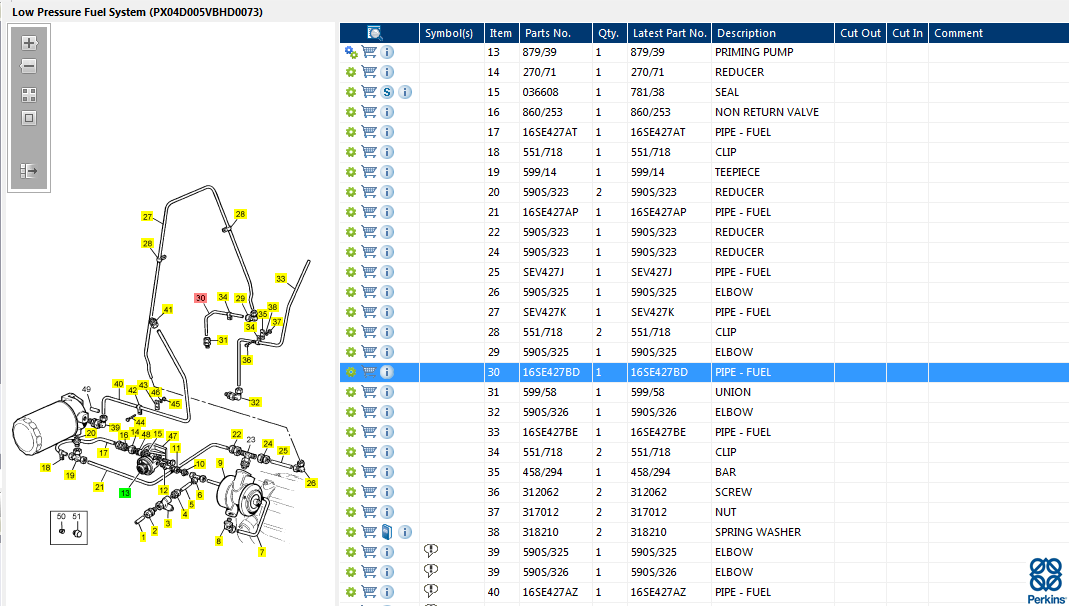
Task: Click the symbol icon on ELBOW 590S/326 item 39 row
Action: (431, 571)
